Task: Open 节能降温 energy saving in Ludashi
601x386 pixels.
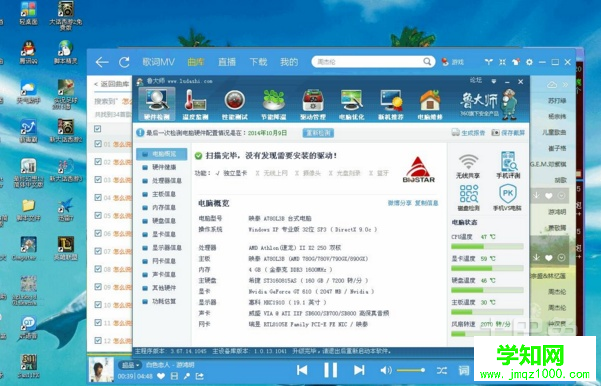Action: pos(274,104)
